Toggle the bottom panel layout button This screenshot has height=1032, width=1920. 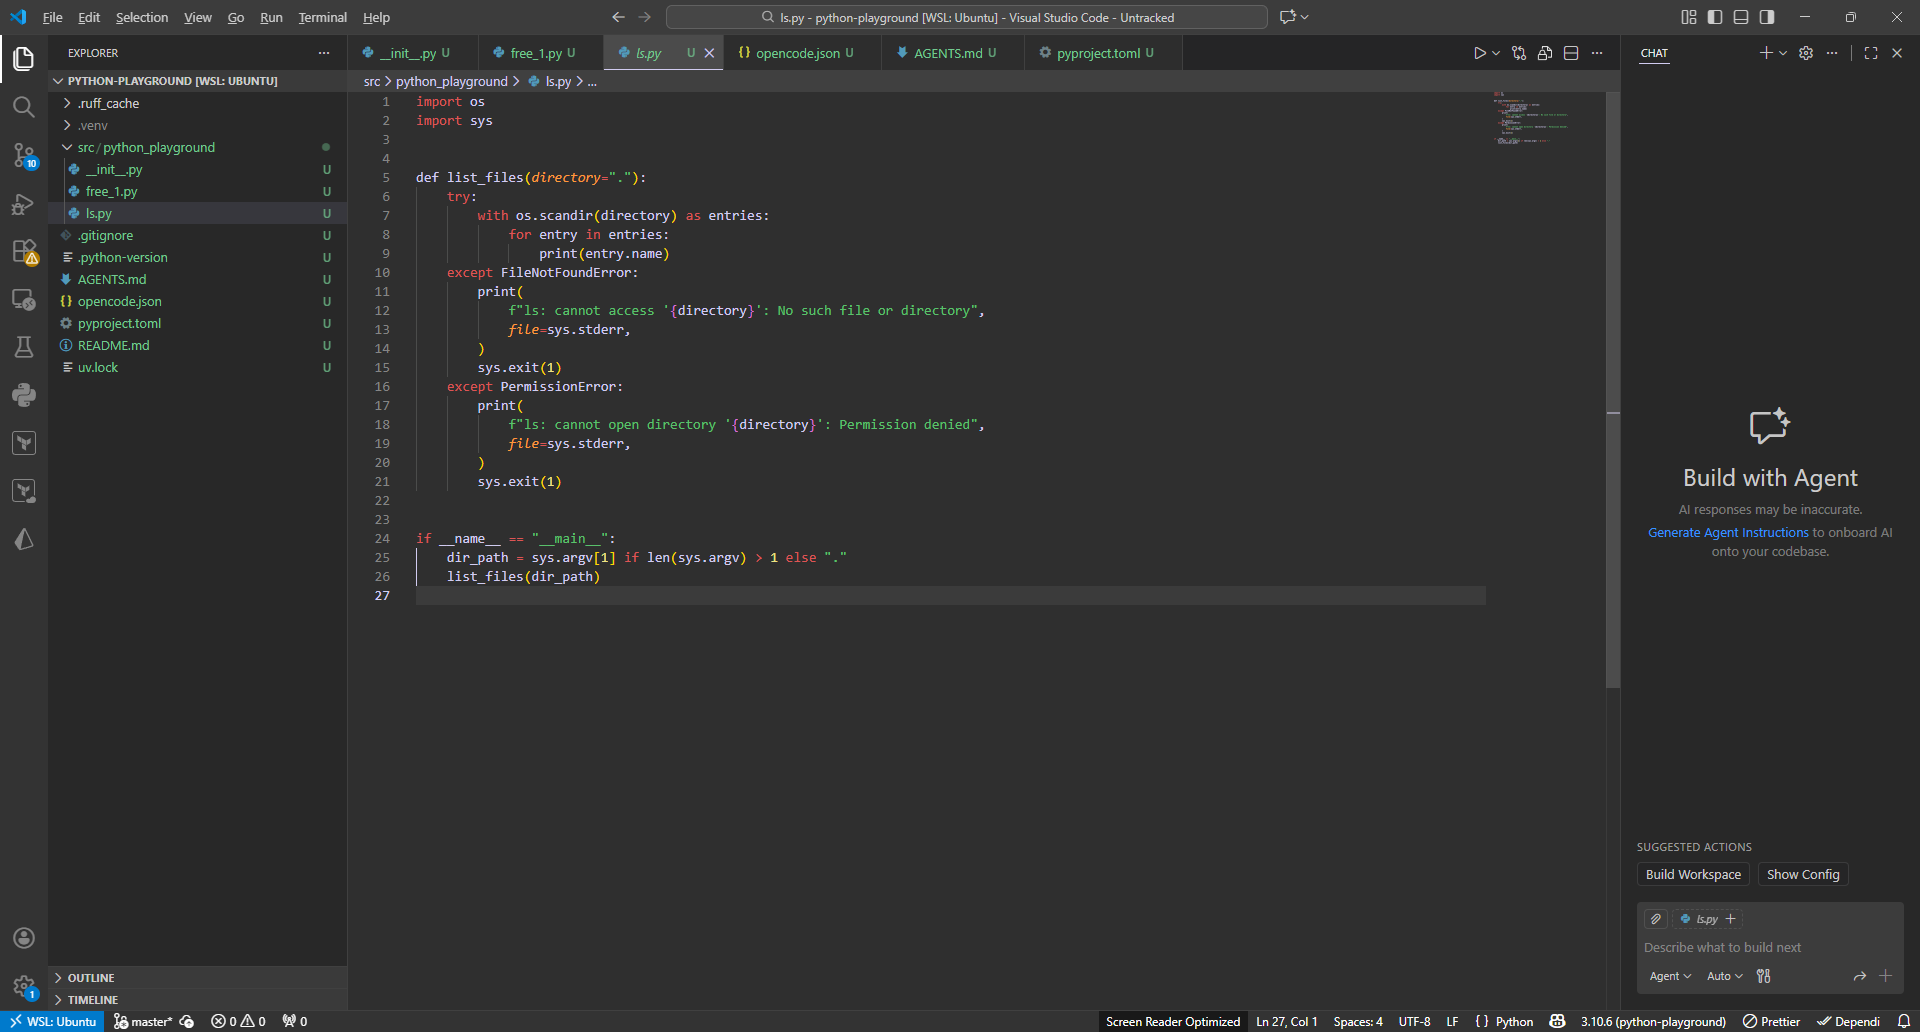(x=1741, y=17)
